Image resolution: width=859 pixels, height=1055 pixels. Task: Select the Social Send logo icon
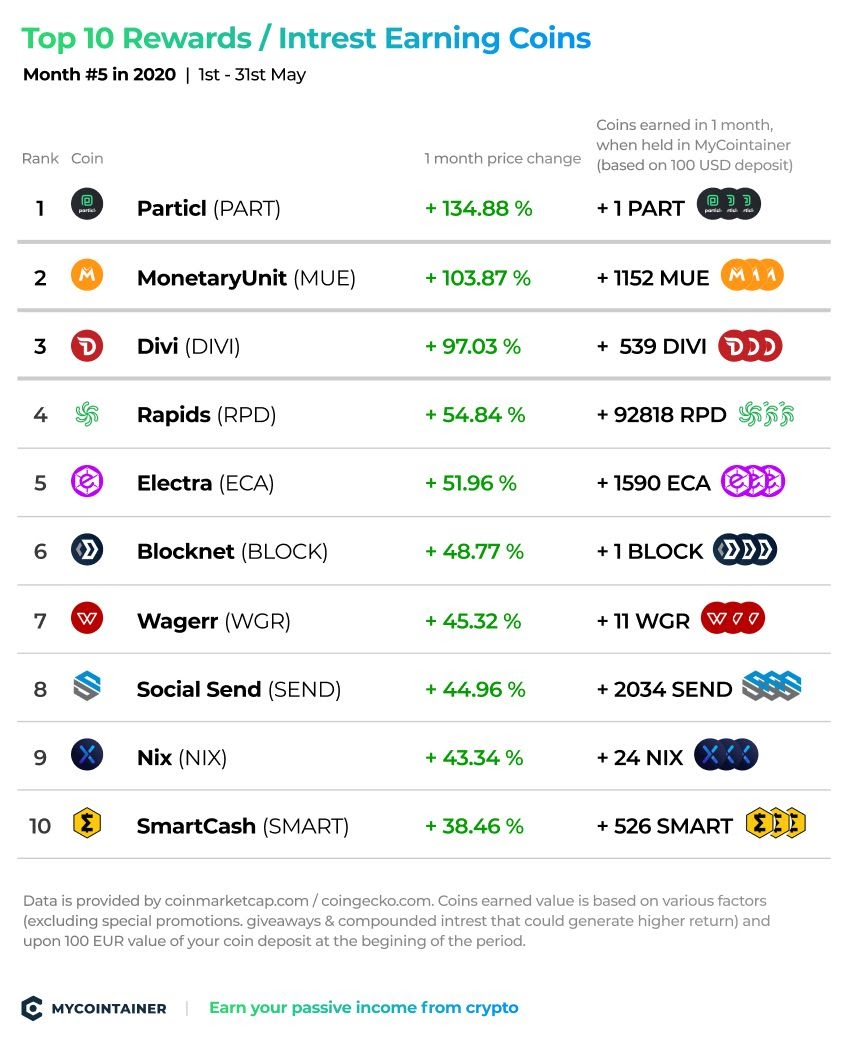click(87, 686)
